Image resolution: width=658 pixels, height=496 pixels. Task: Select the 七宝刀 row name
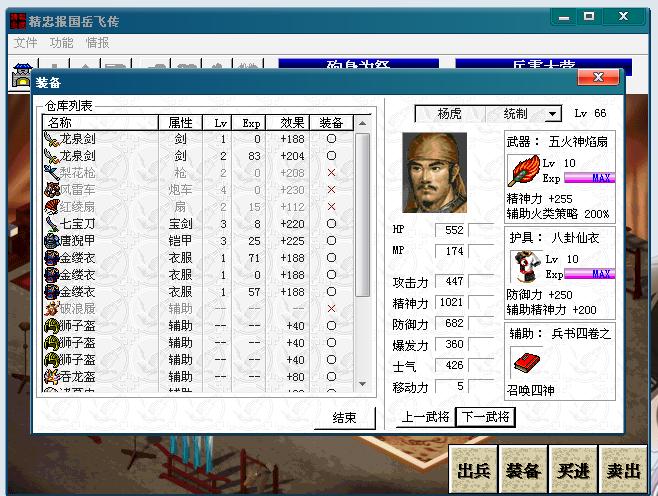(x=78, y=224)
